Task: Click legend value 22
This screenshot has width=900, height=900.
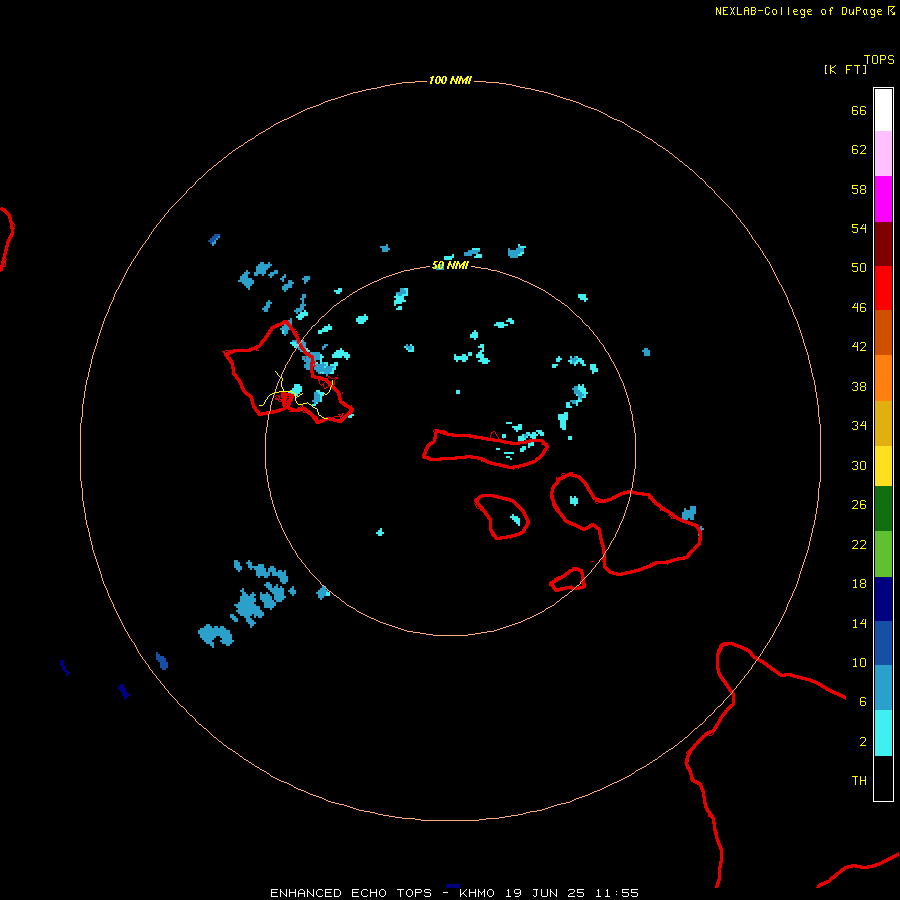Action: tap(859, 544)
